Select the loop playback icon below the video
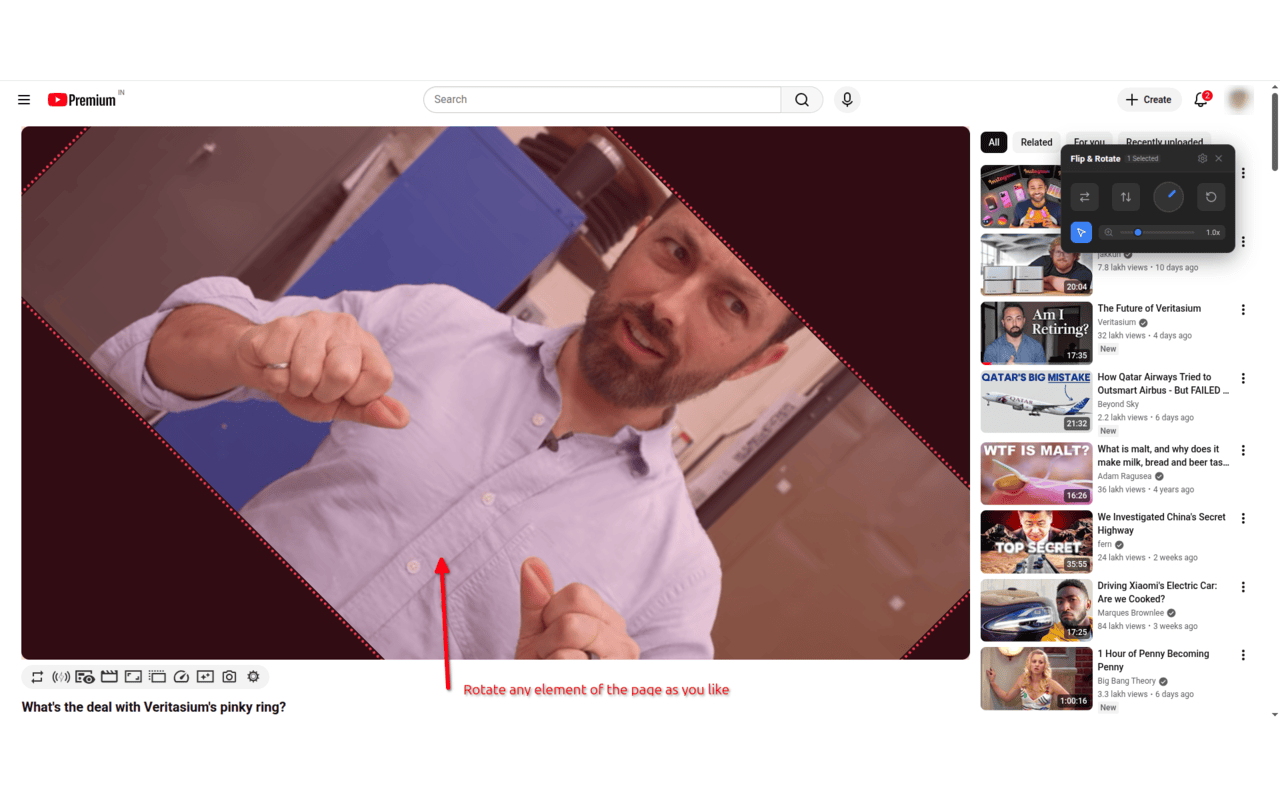 pos(37,677)
